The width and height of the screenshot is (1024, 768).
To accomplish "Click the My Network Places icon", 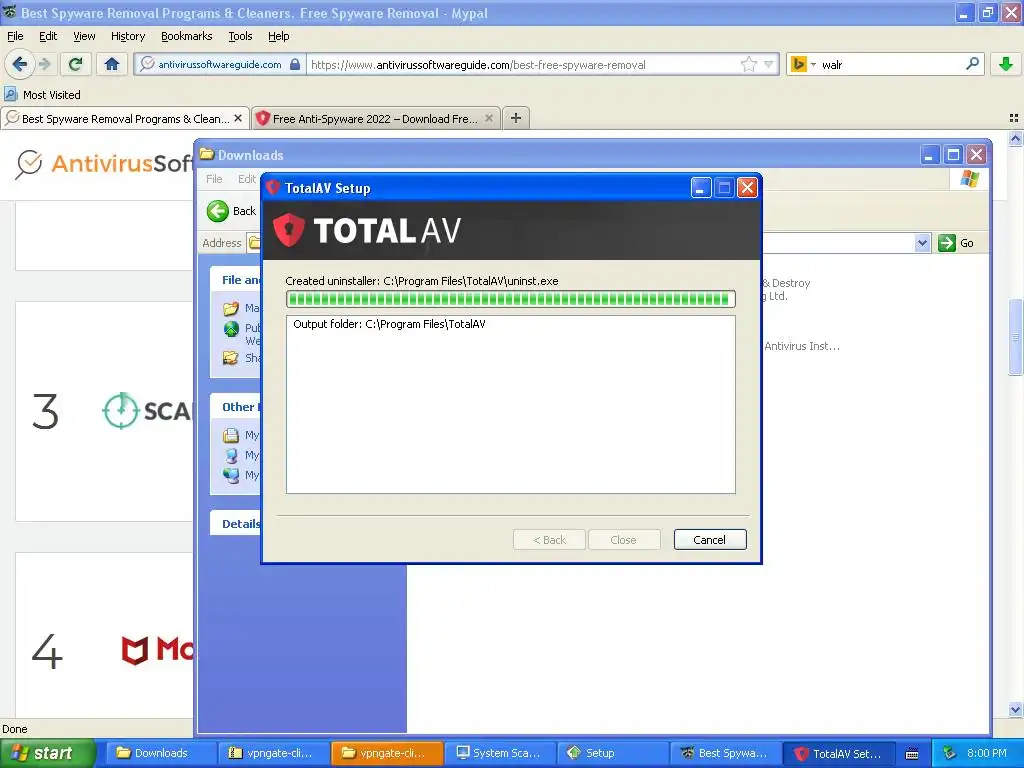I will tap(231, 475).
